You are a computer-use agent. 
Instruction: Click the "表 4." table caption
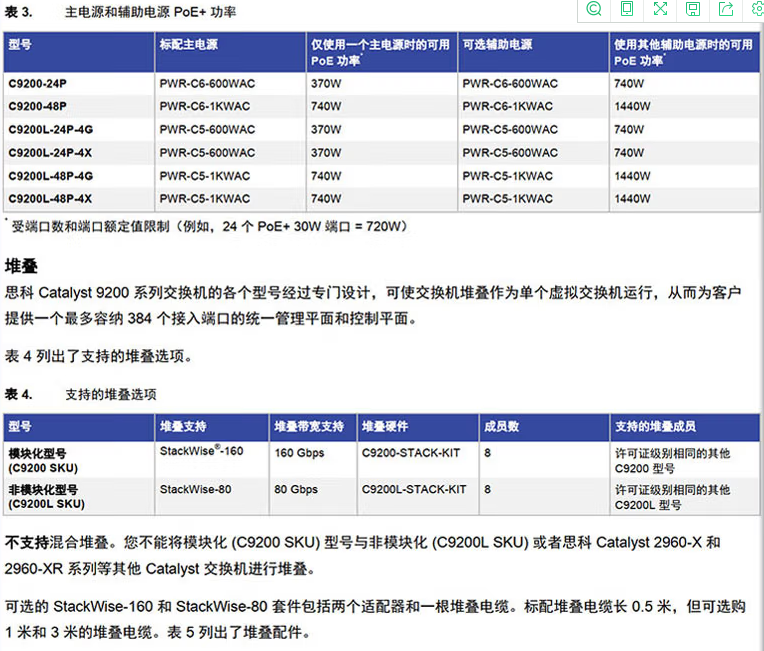pos(19,394)
